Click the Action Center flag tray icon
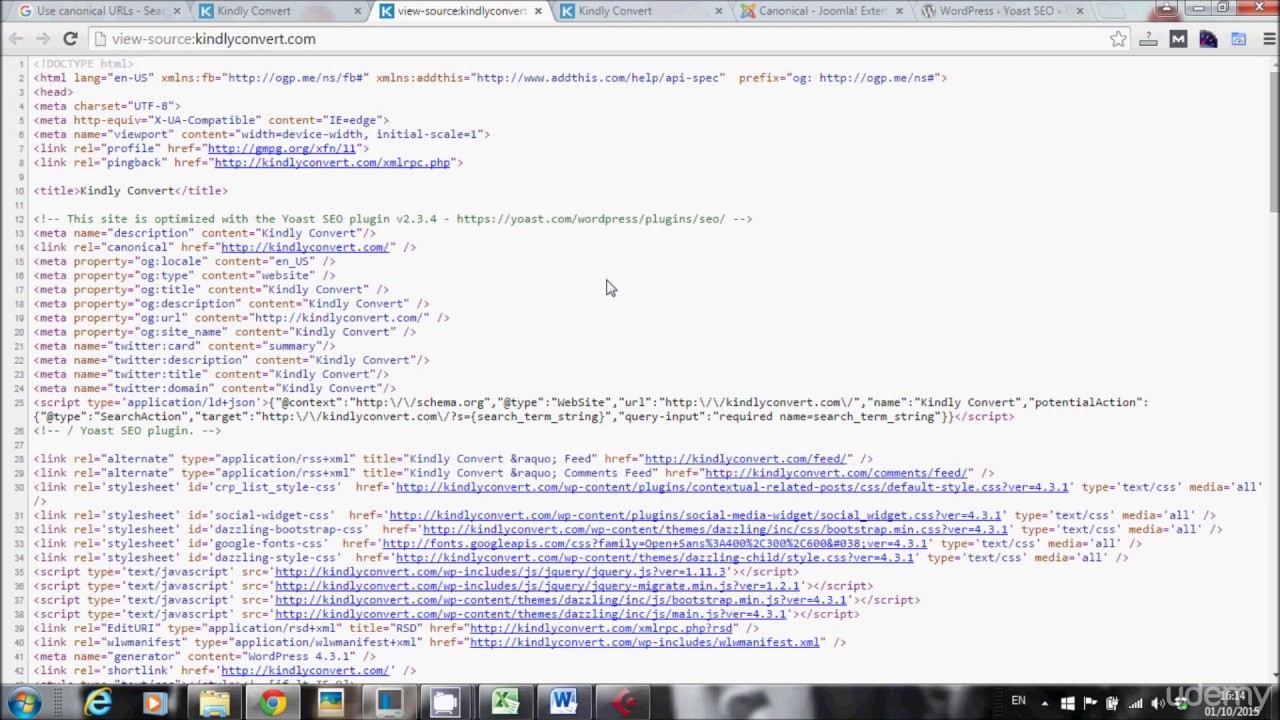 (x=1089, y=703)
